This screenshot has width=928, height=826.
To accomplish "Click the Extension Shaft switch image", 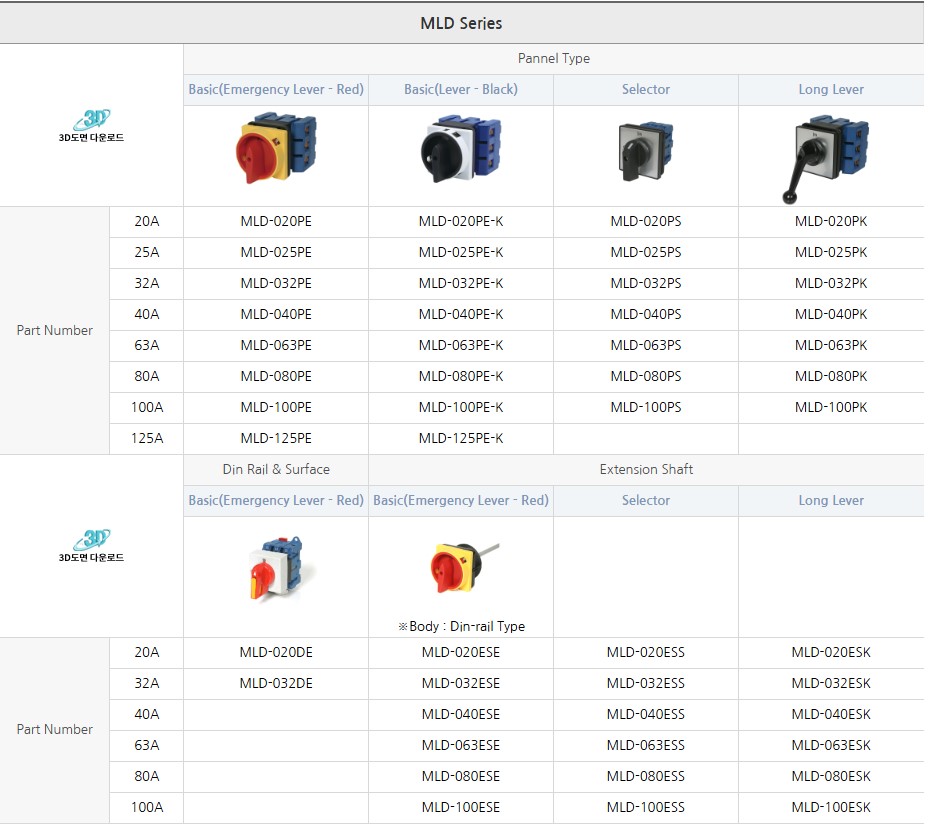I will tap(462, 566).
